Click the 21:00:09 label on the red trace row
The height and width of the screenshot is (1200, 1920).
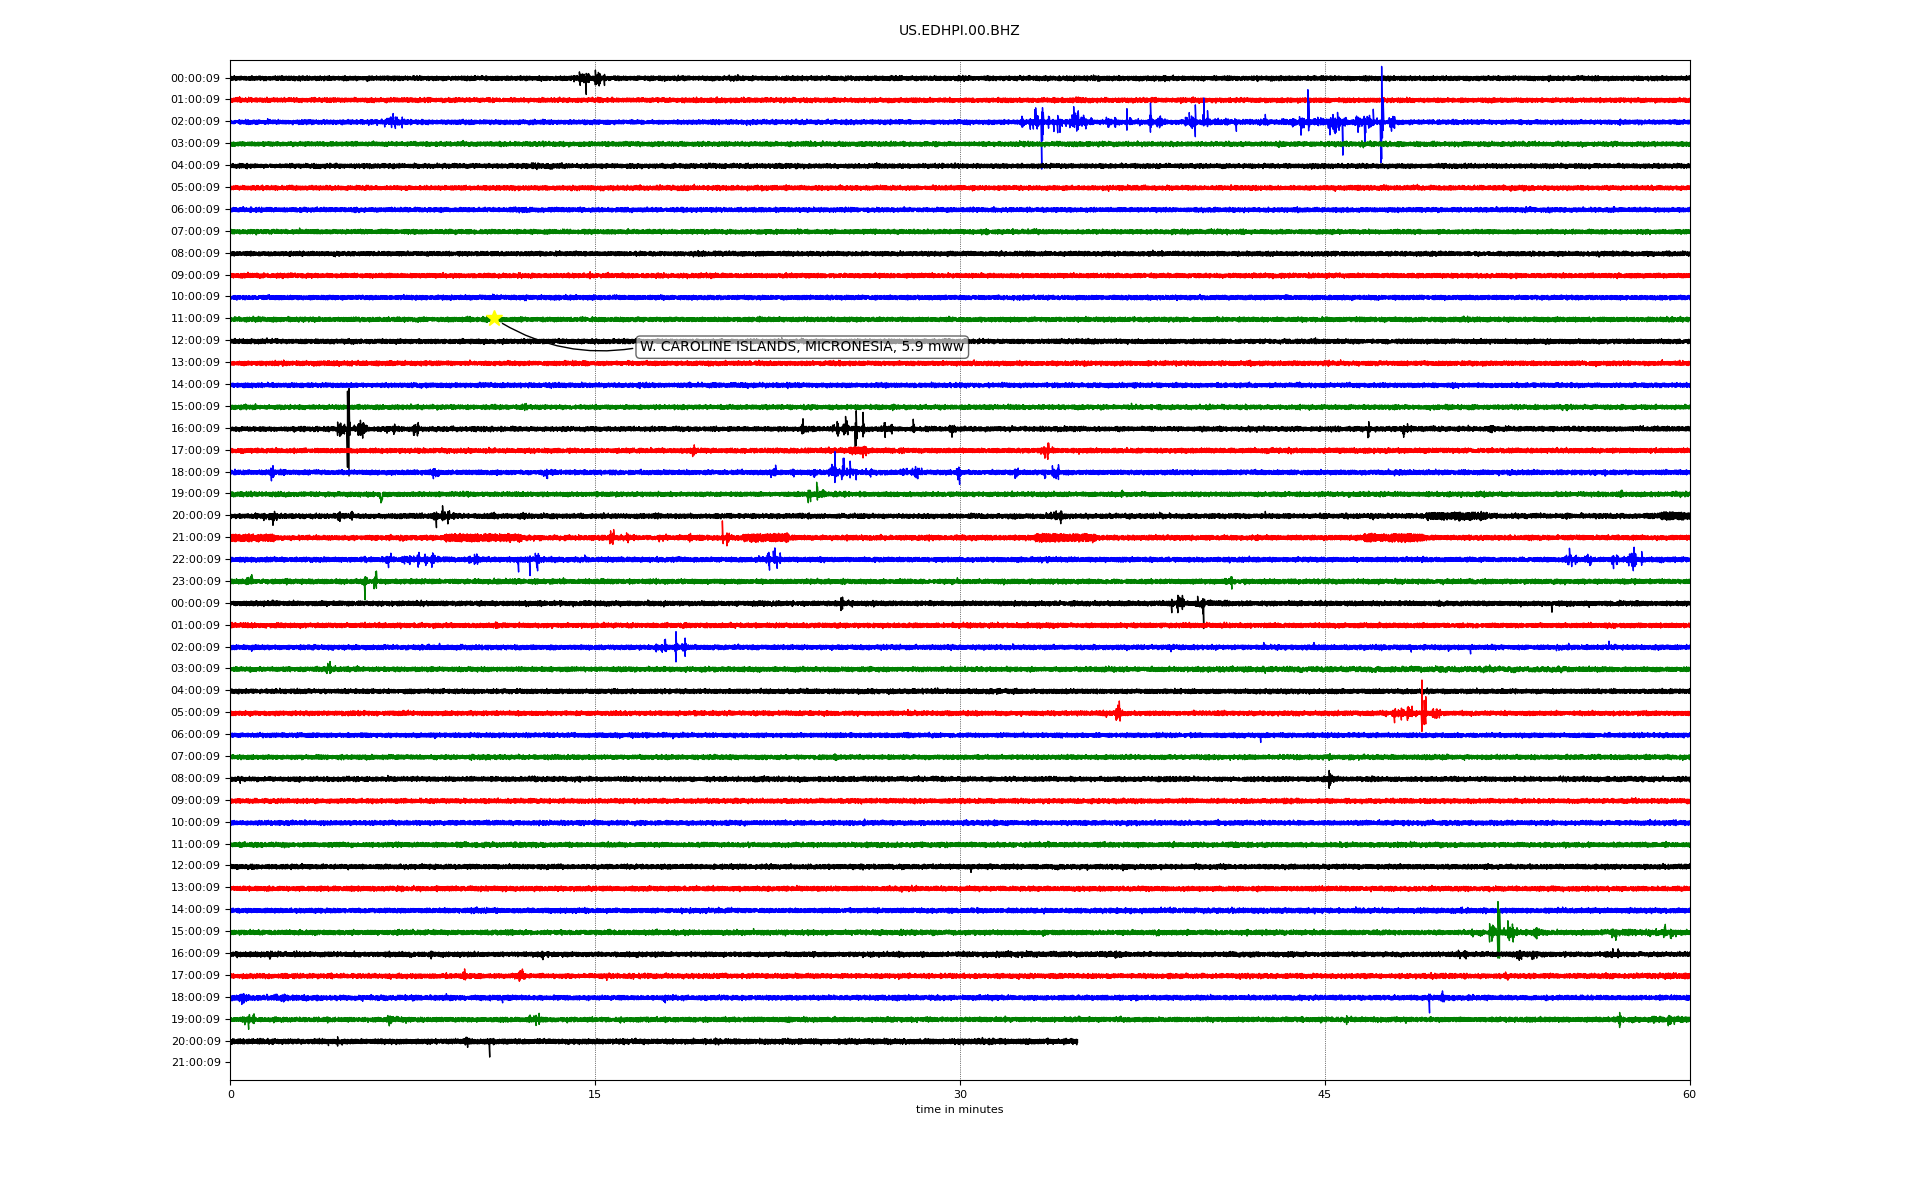coord(195,538)
